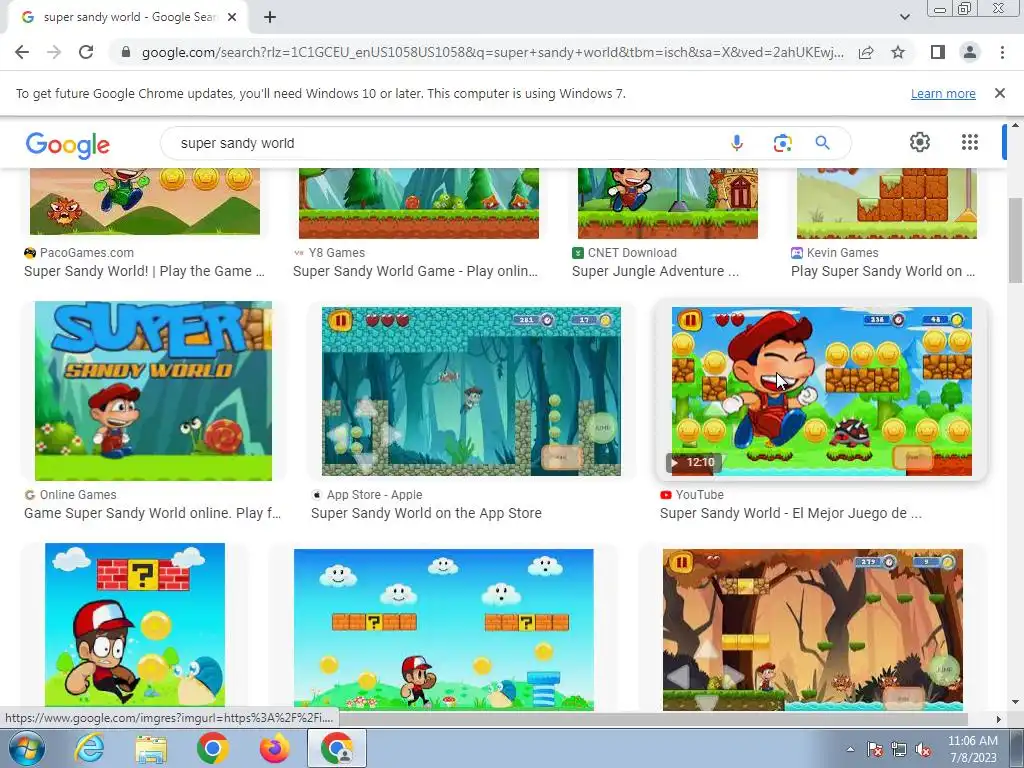Screen dimensions: 1024x768
Task: Open Google quick settings gear
Action: [920, 142]
